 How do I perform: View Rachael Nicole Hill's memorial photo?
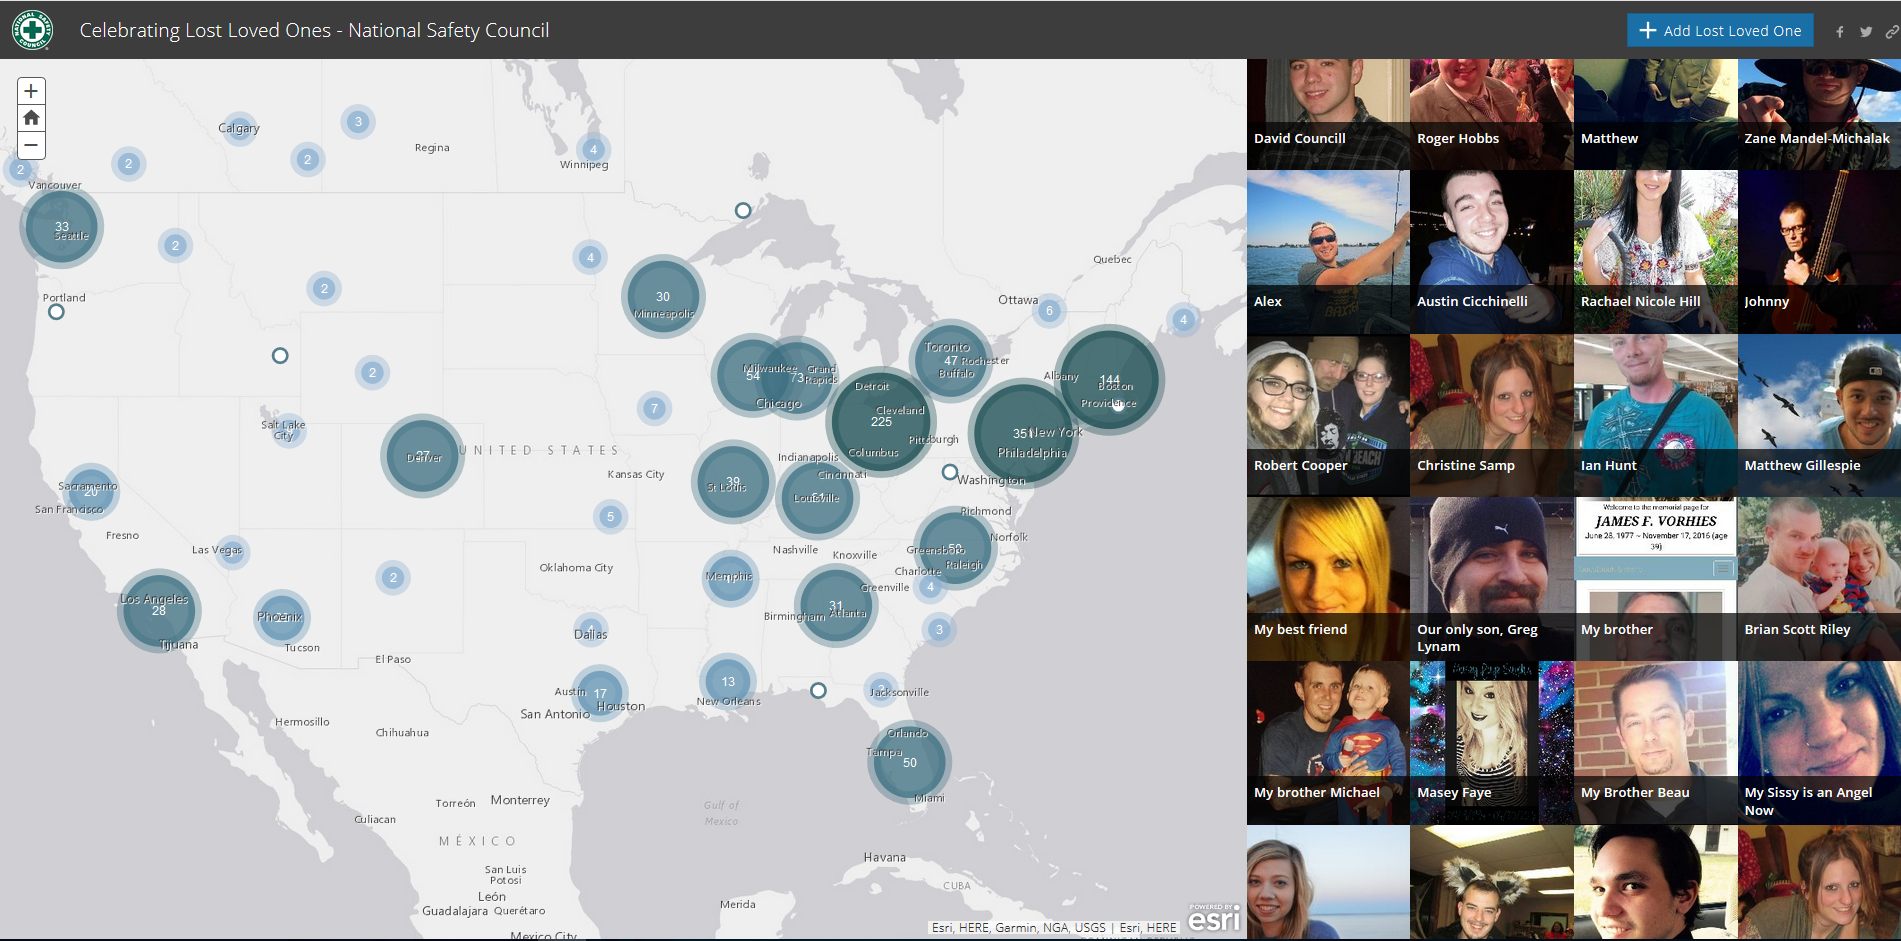pyautogui.click(x=1655, y=251)
